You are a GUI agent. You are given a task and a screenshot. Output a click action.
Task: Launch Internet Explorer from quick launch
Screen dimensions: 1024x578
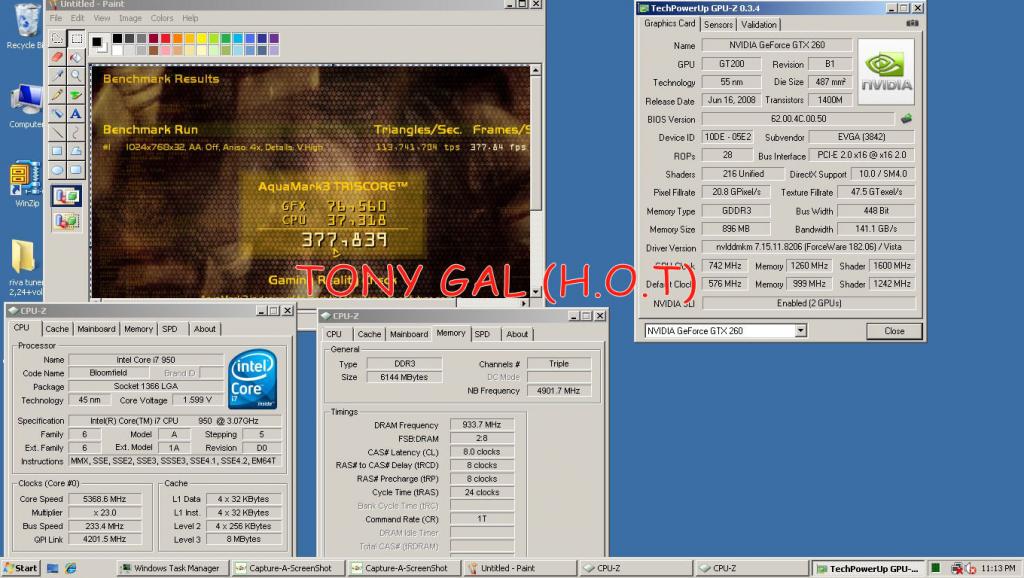tap(70, 568)
